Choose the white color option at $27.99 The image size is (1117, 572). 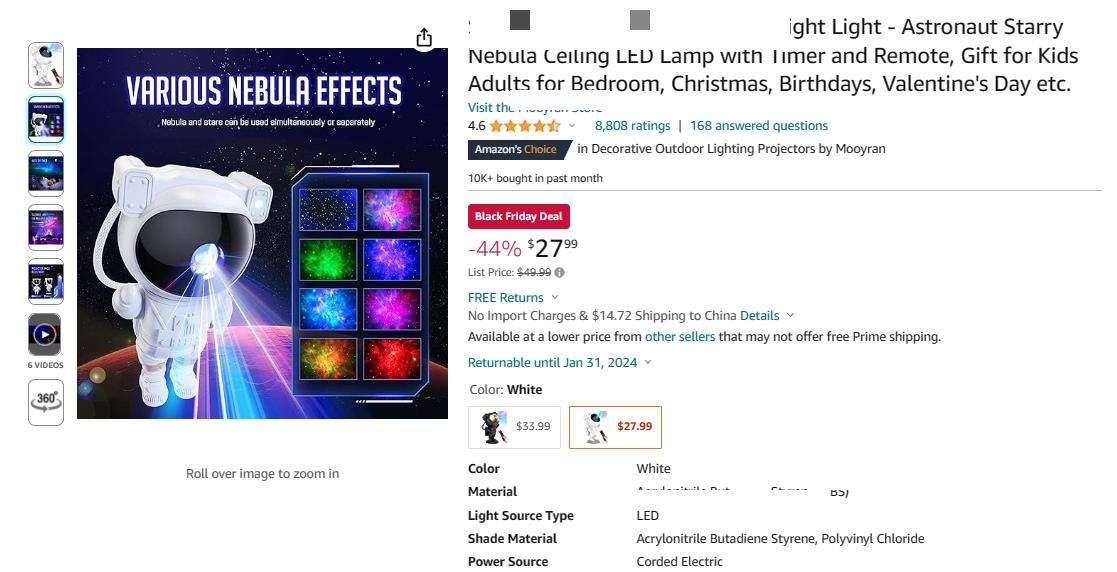(x=615, y=427)
